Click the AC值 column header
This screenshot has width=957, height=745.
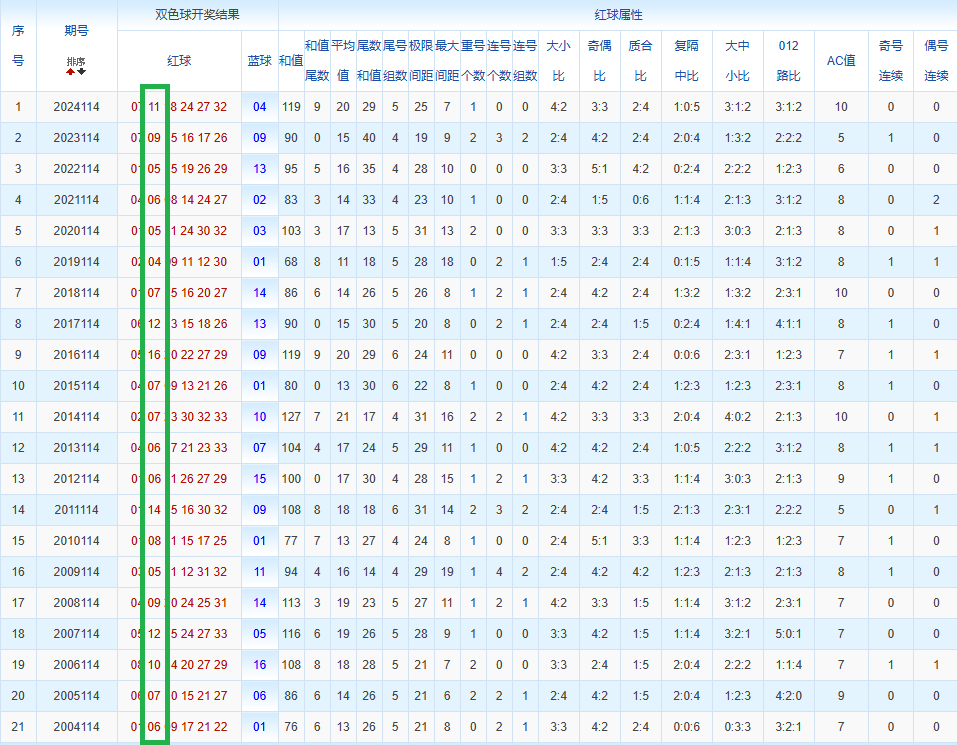[x=841, y=61]
